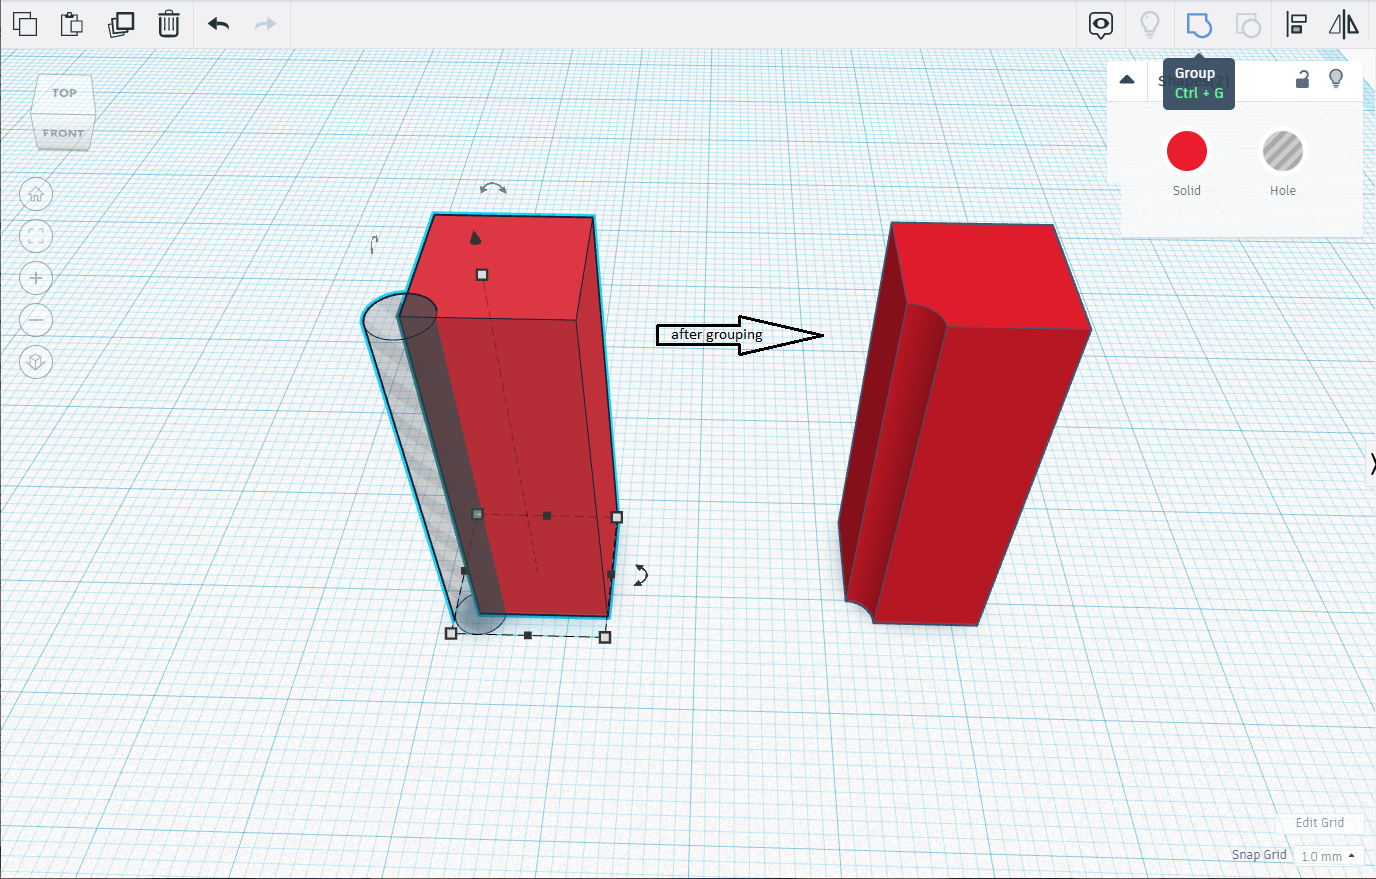Select the Mirror/Flip tool
Image resolution: width=1376 pixels, height=879 pixels.
(1344, 24)
